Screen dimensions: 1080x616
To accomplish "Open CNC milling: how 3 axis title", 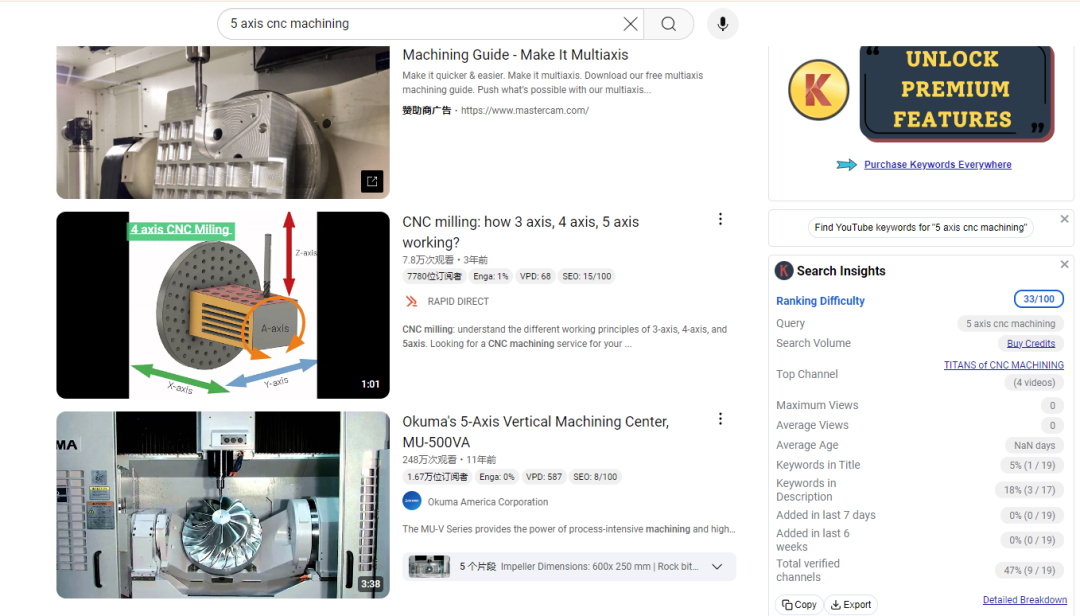I will click(x=521, y=232).
